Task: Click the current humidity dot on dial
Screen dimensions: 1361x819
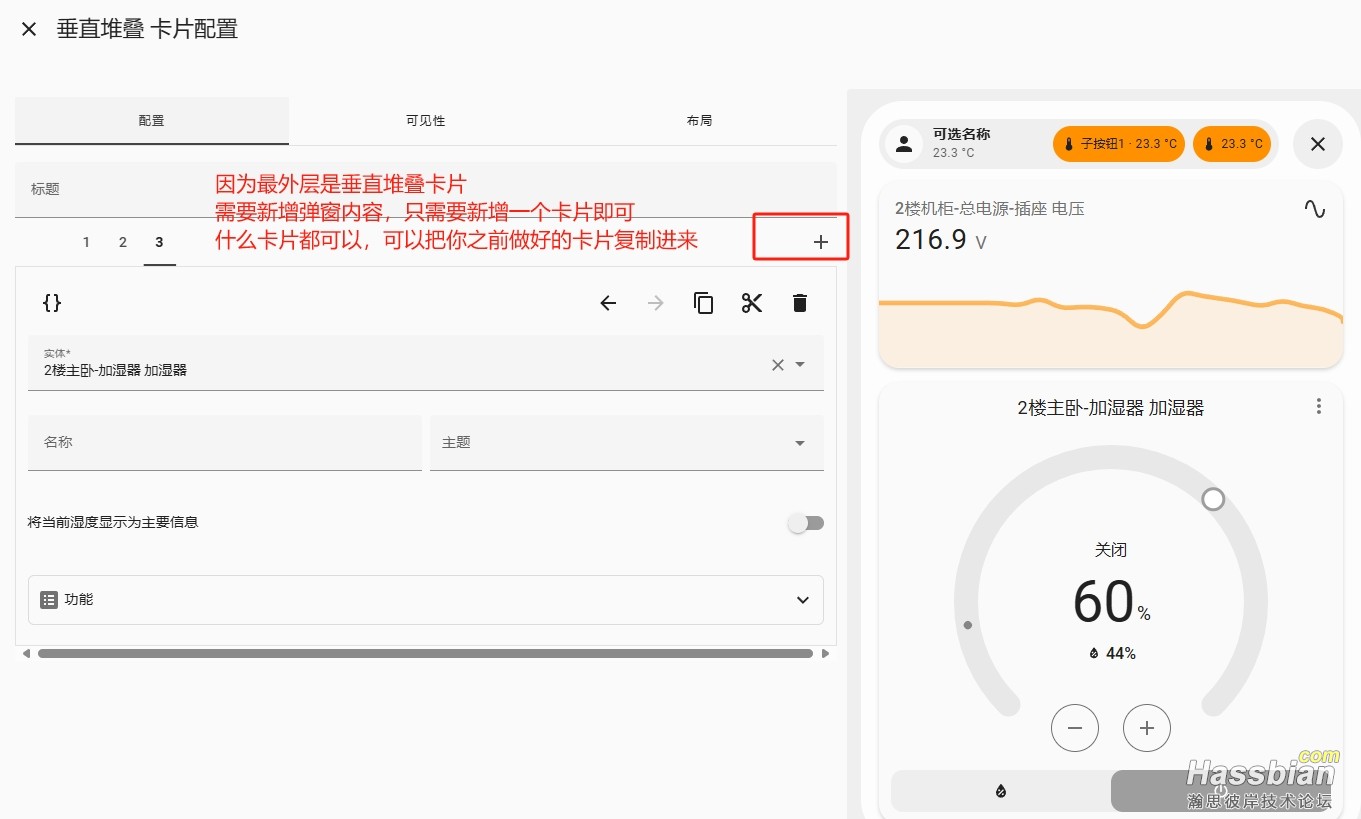Action: coord(968,625)
